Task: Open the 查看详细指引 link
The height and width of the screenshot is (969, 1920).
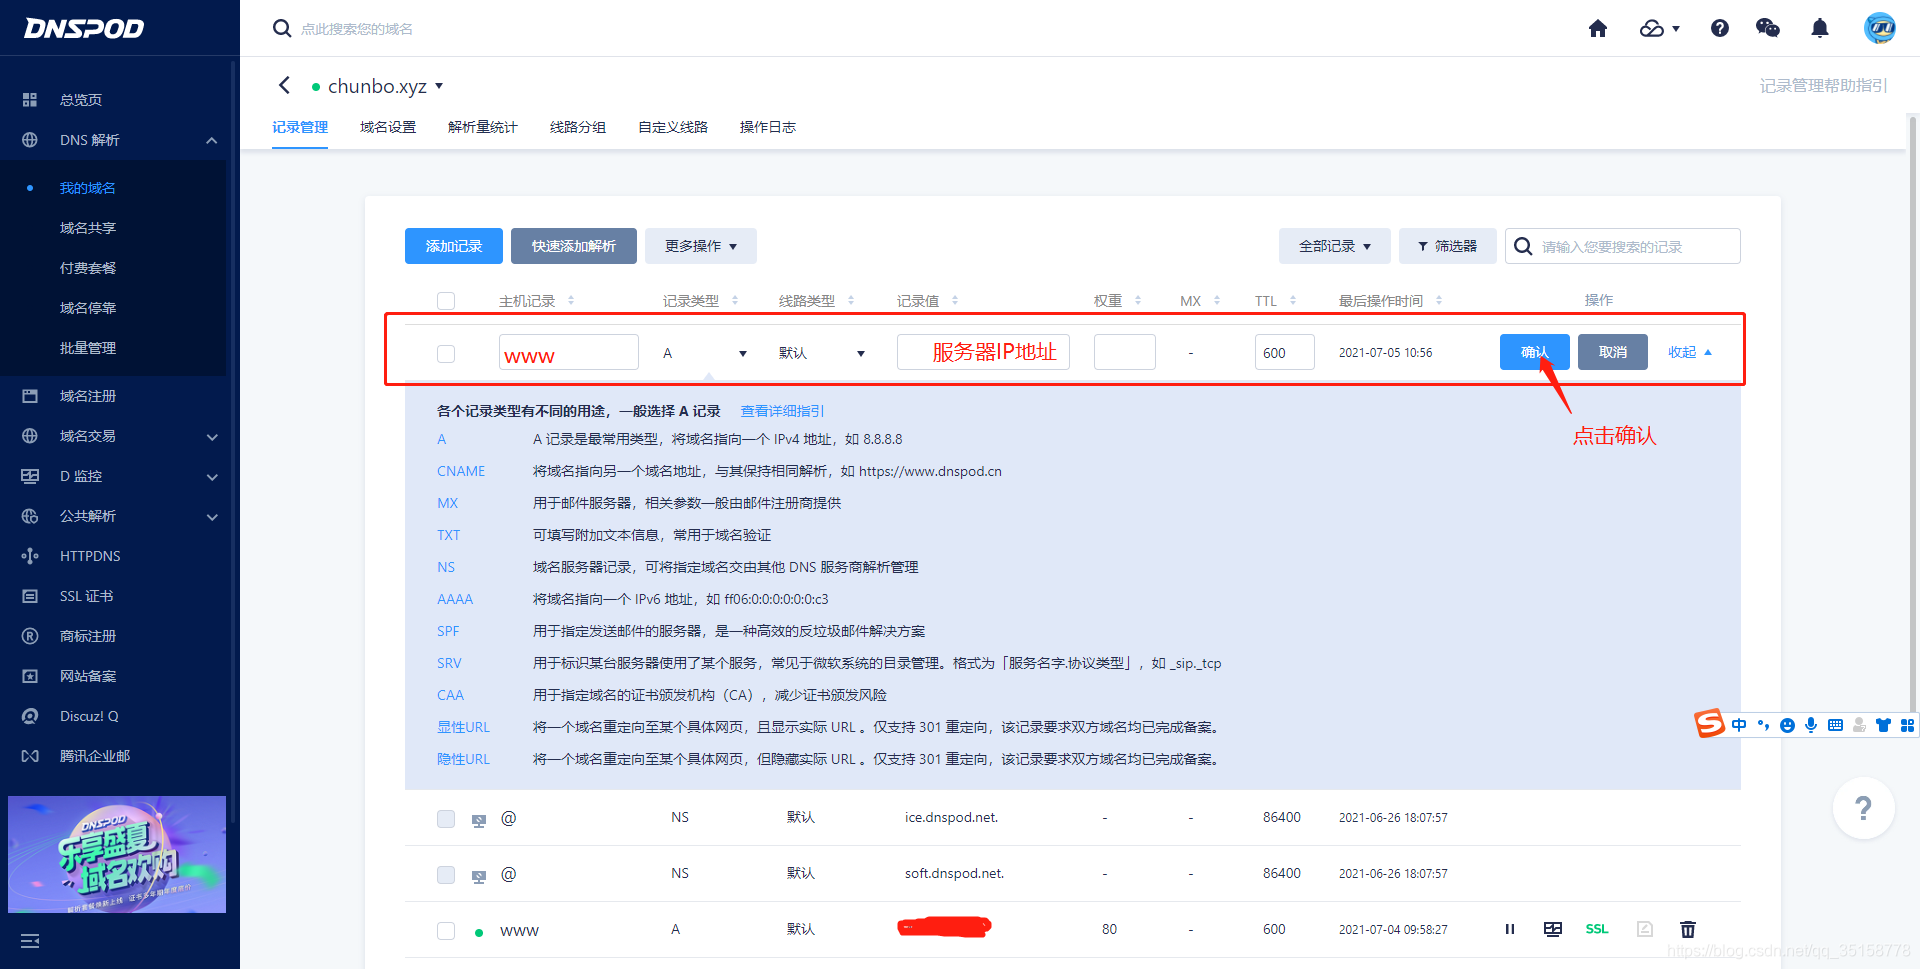Action: (782, 411)
